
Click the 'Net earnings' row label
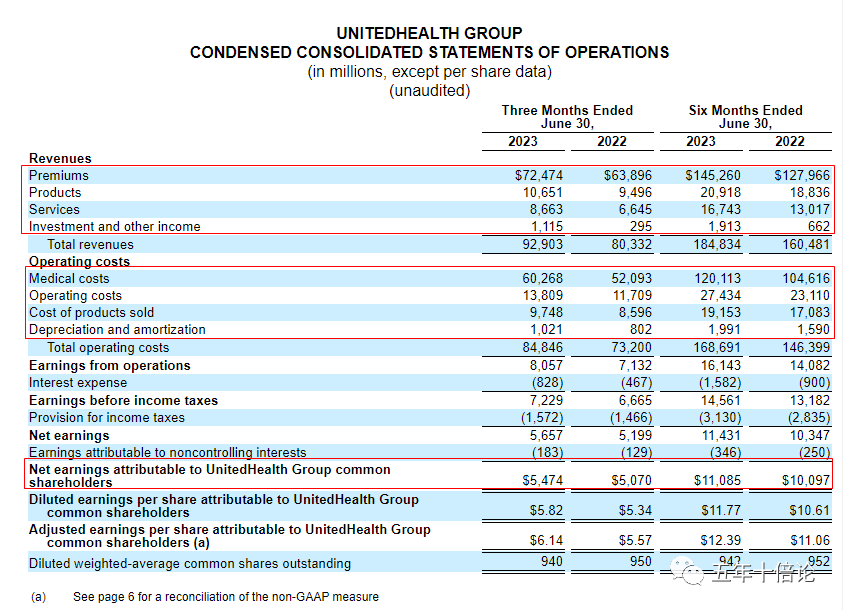pyautogui.click(x=69, y=436)
